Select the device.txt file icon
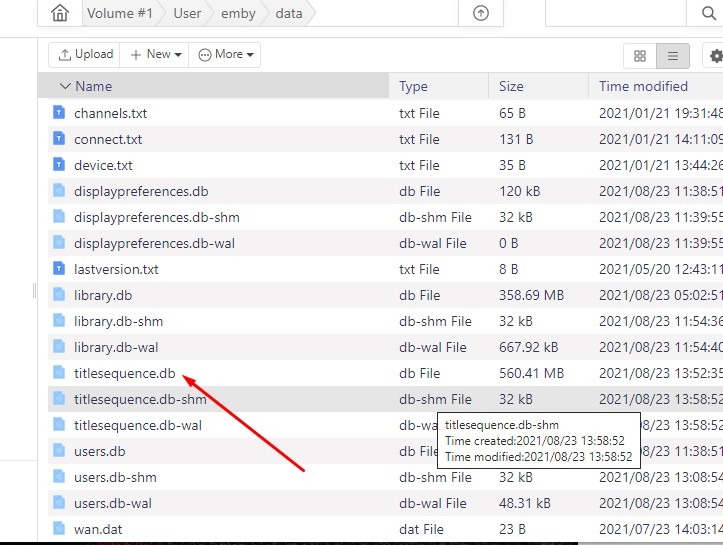The width and height of the screenshot is (723, 545). point(59,164)
